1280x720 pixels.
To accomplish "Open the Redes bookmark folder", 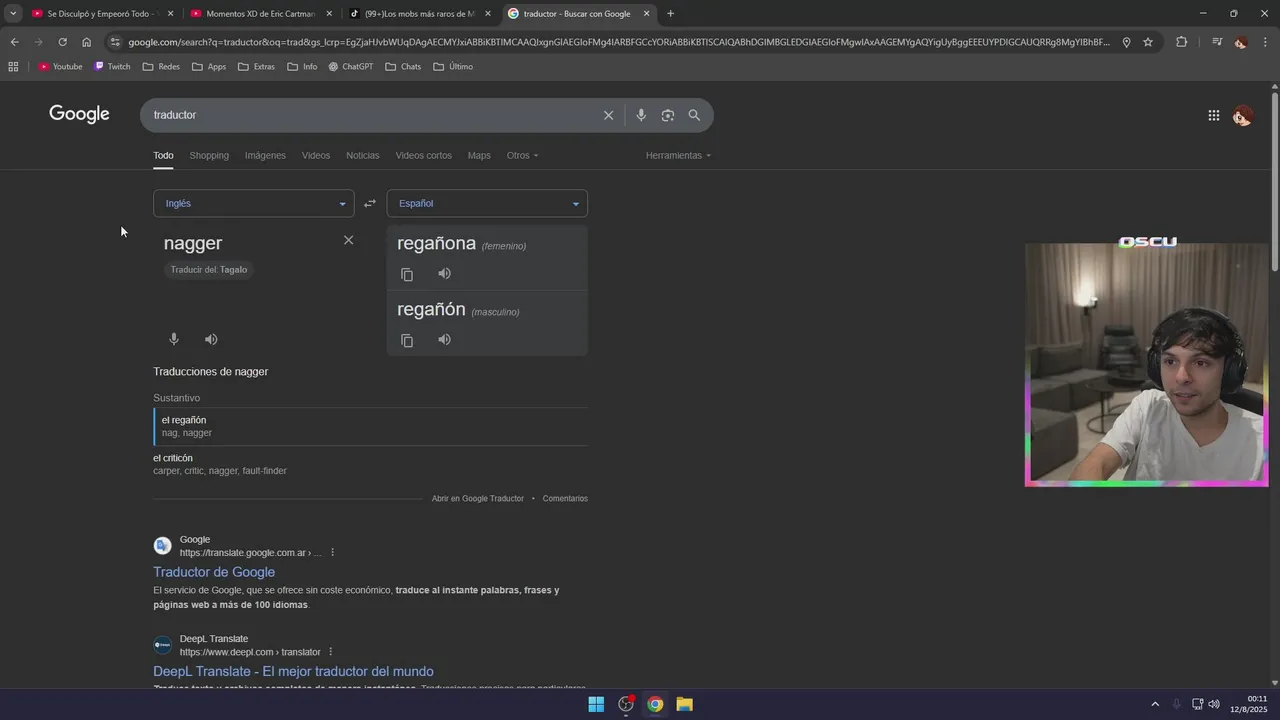I will [x=161, y=66].
